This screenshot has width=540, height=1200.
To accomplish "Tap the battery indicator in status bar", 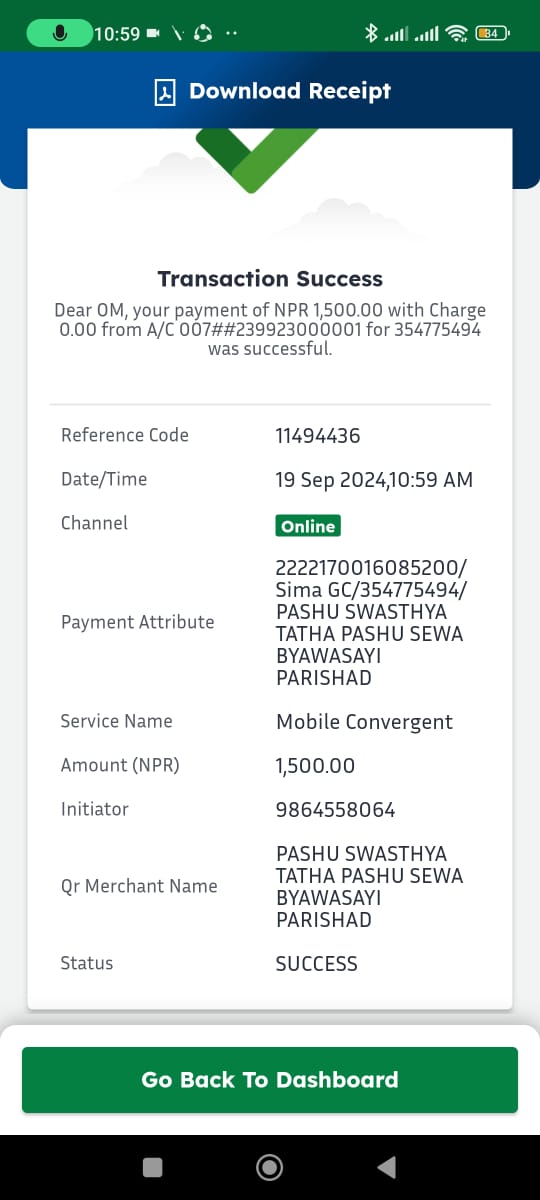I will (x=492, y=33).
